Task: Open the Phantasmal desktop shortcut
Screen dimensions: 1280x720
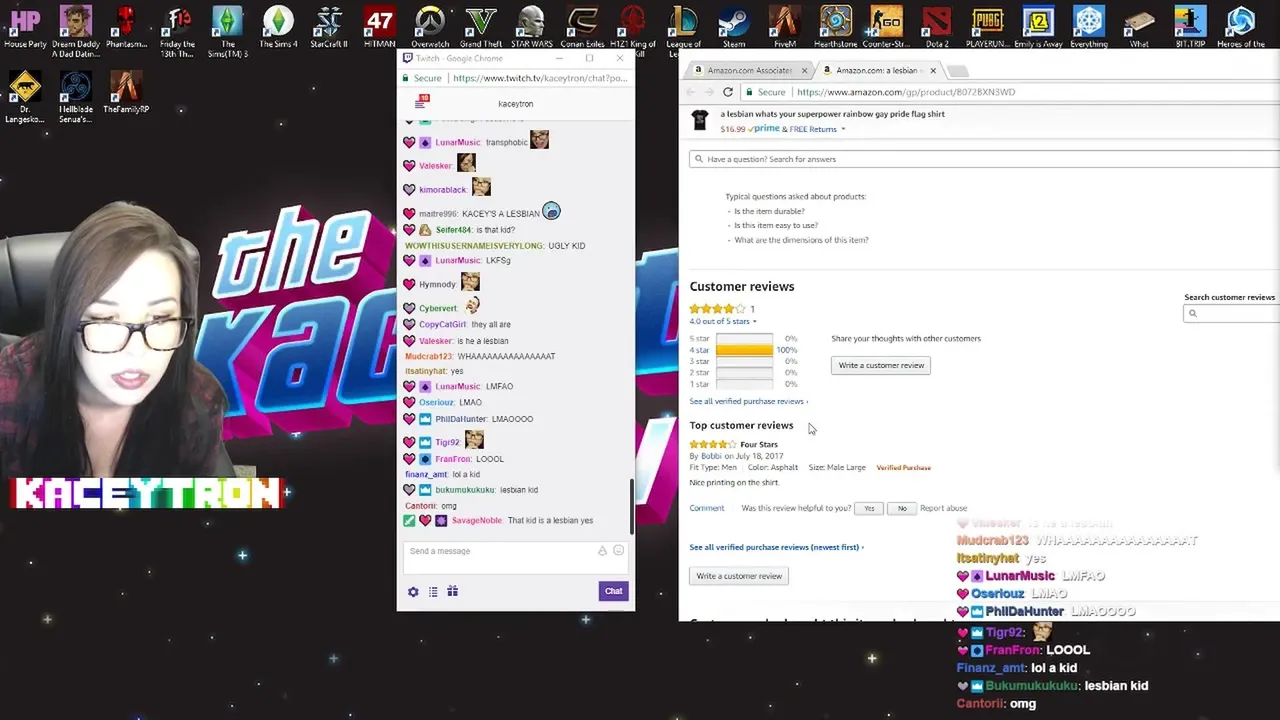Action: pyautogui.click(x=126, y=27)
